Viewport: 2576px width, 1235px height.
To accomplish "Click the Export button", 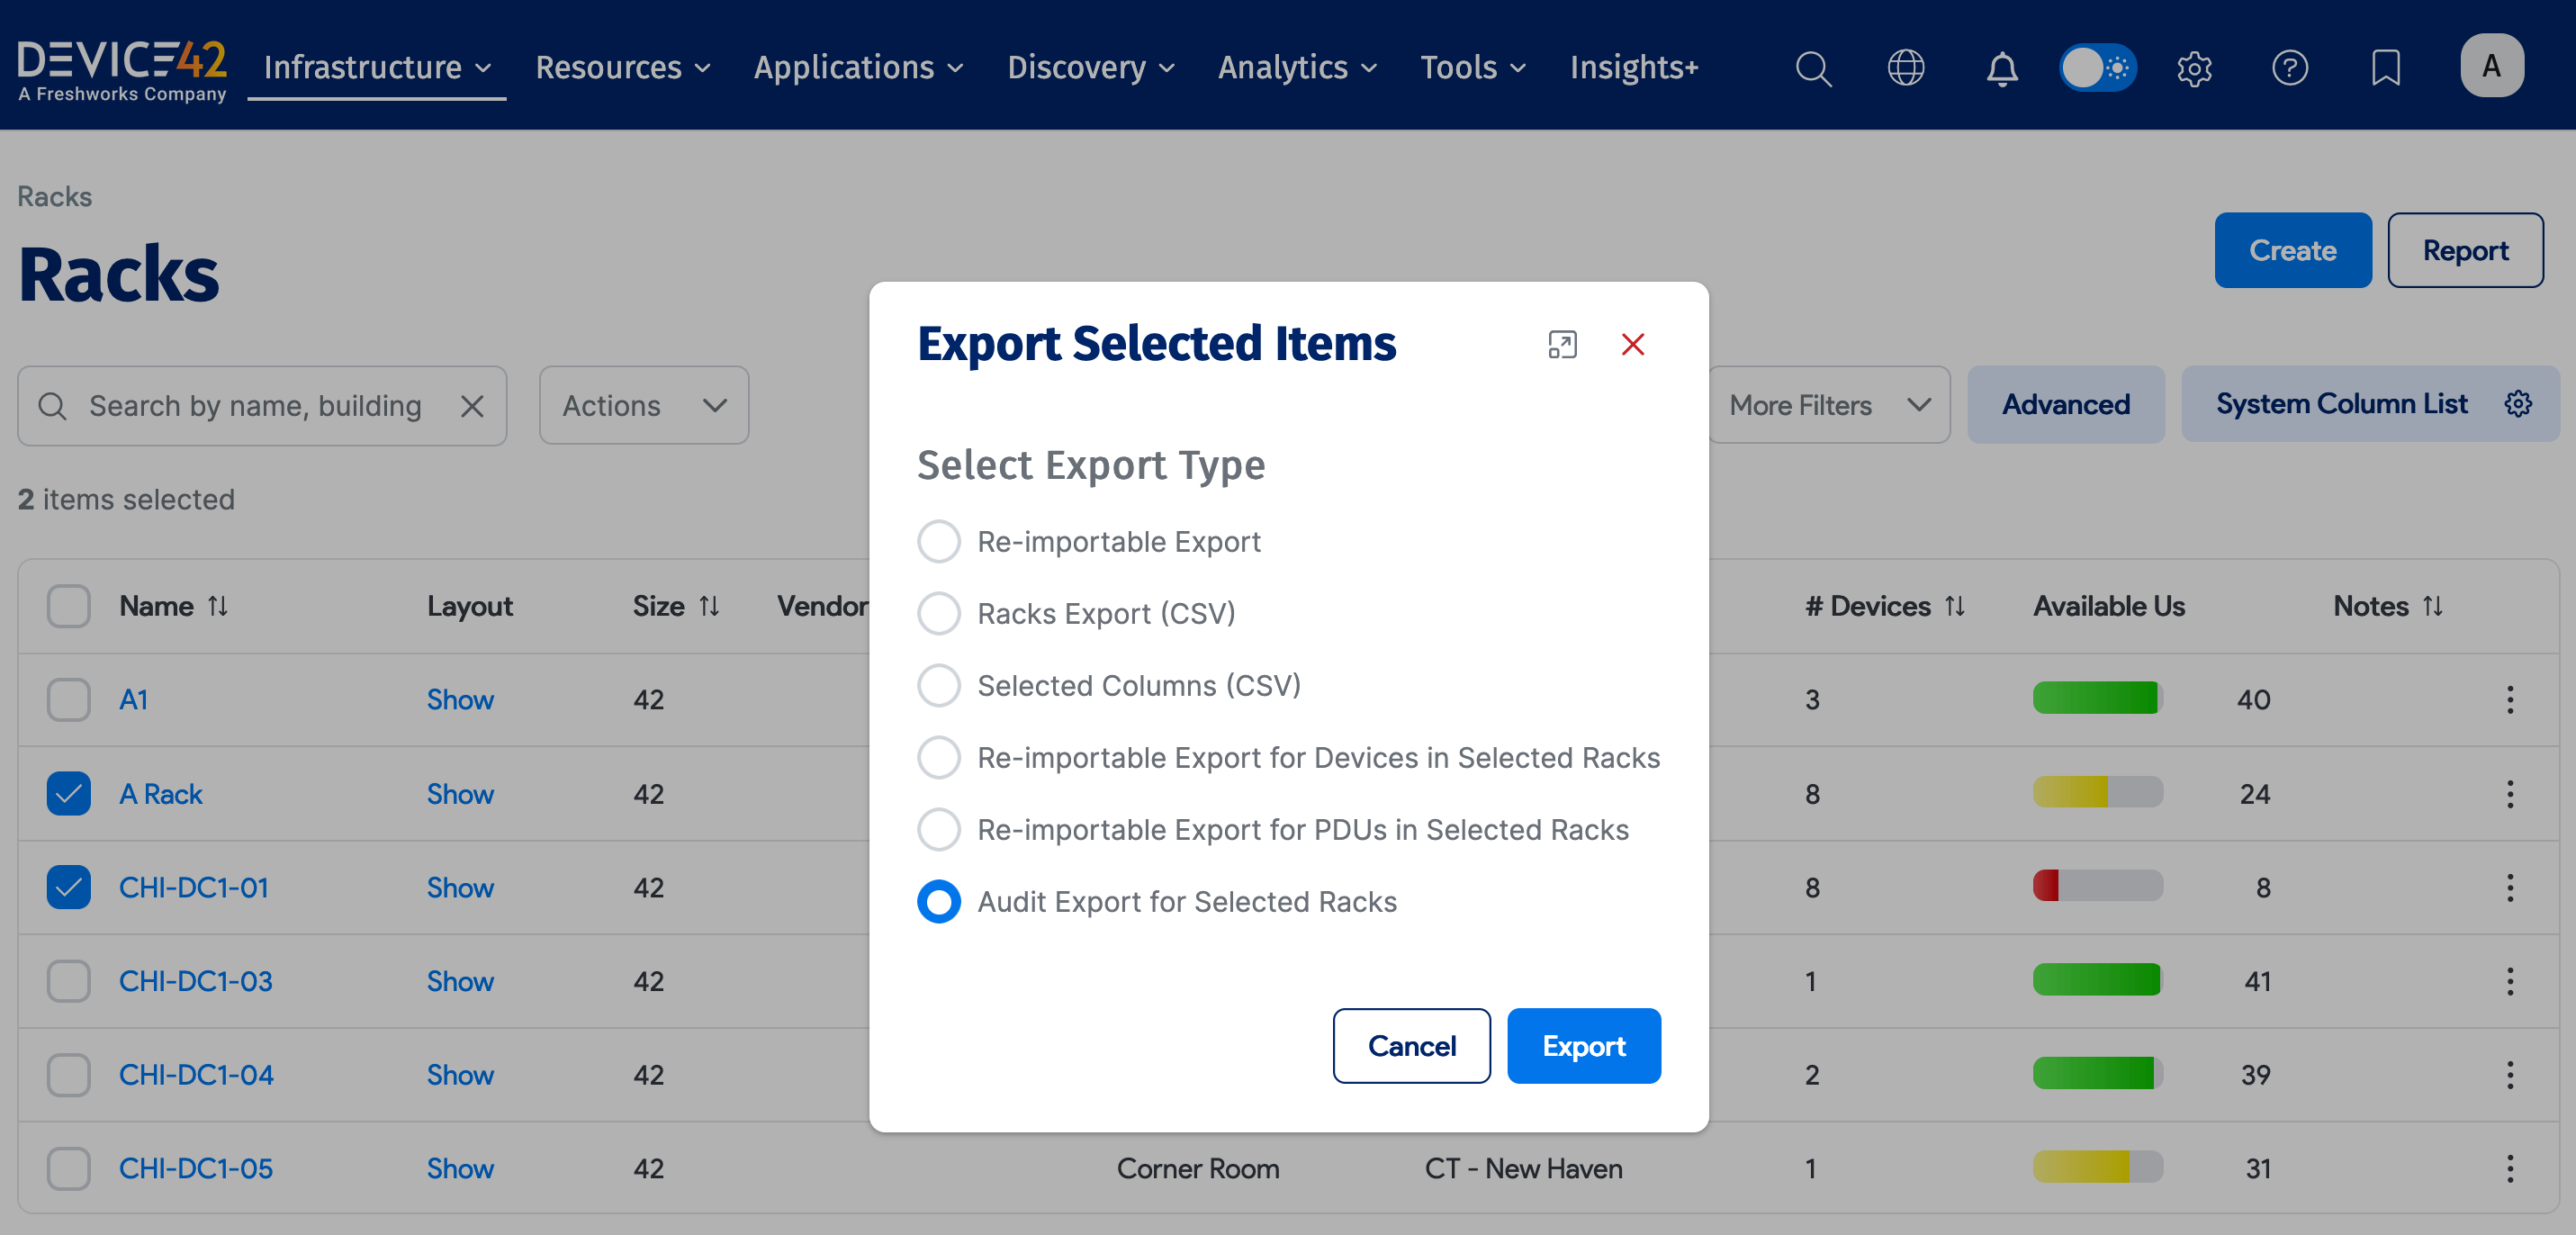I will (x=1583, y=1046).
